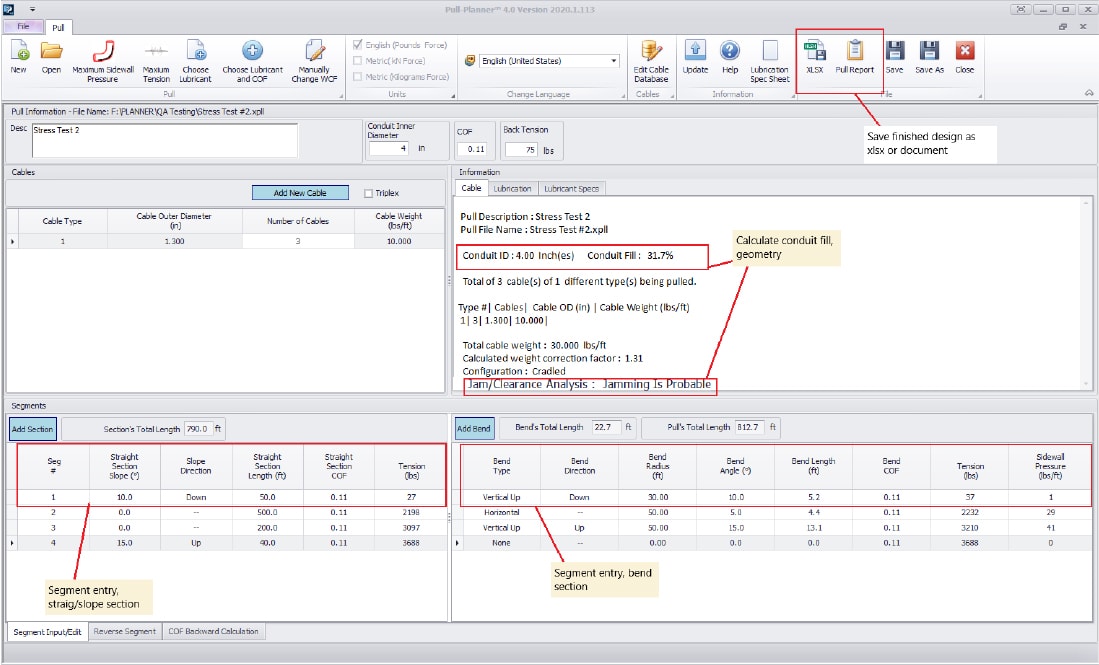Switch to the Cable information tab
The image size is (1099, 665).
tap(472, 188)
